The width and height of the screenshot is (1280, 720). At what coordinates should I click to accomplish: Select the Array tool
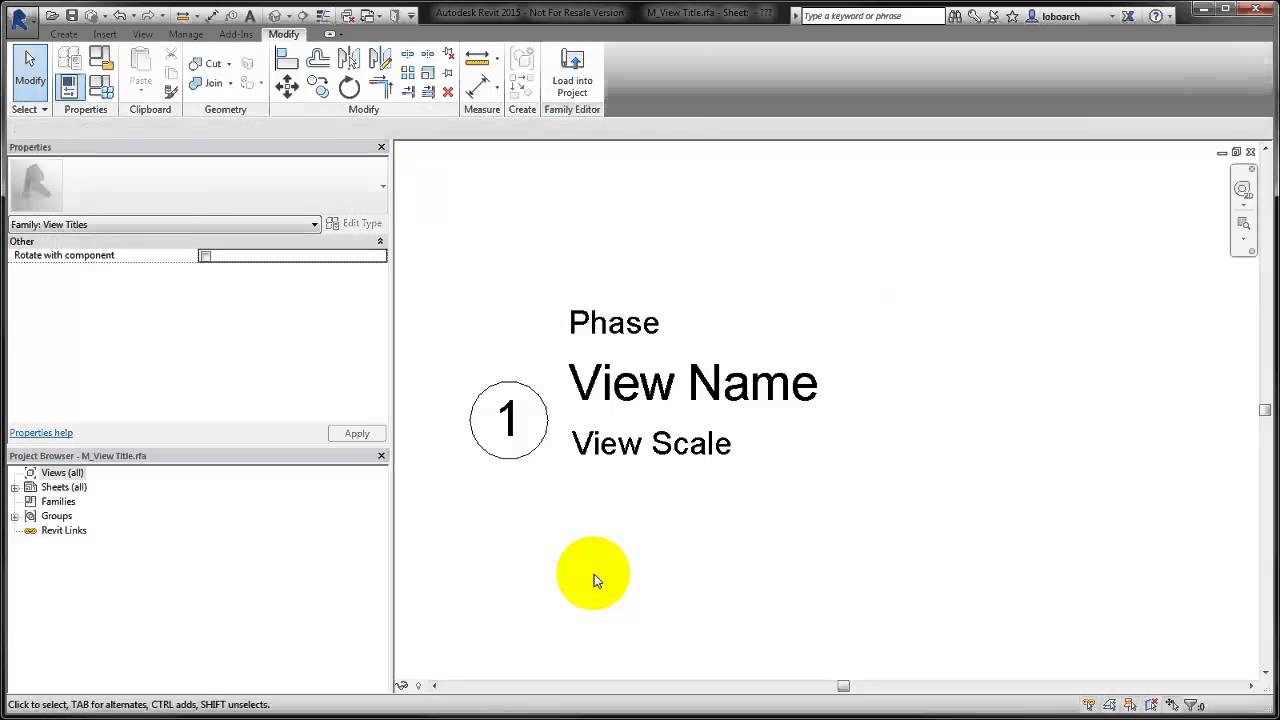click(x=408, y=73)
